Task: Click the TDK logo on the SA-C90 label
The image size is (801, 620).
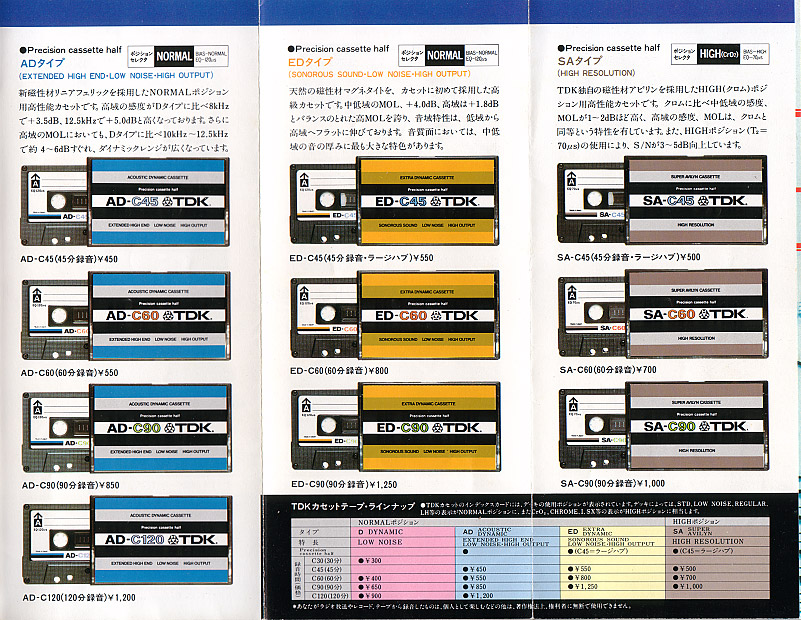Action: click(721, 427)
